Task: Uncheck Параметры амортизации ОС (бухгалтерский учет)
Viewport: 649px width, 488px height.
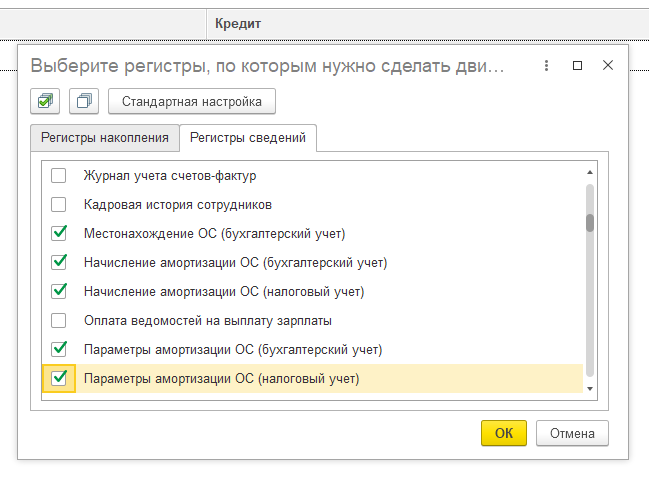Action: click(58, 349)
